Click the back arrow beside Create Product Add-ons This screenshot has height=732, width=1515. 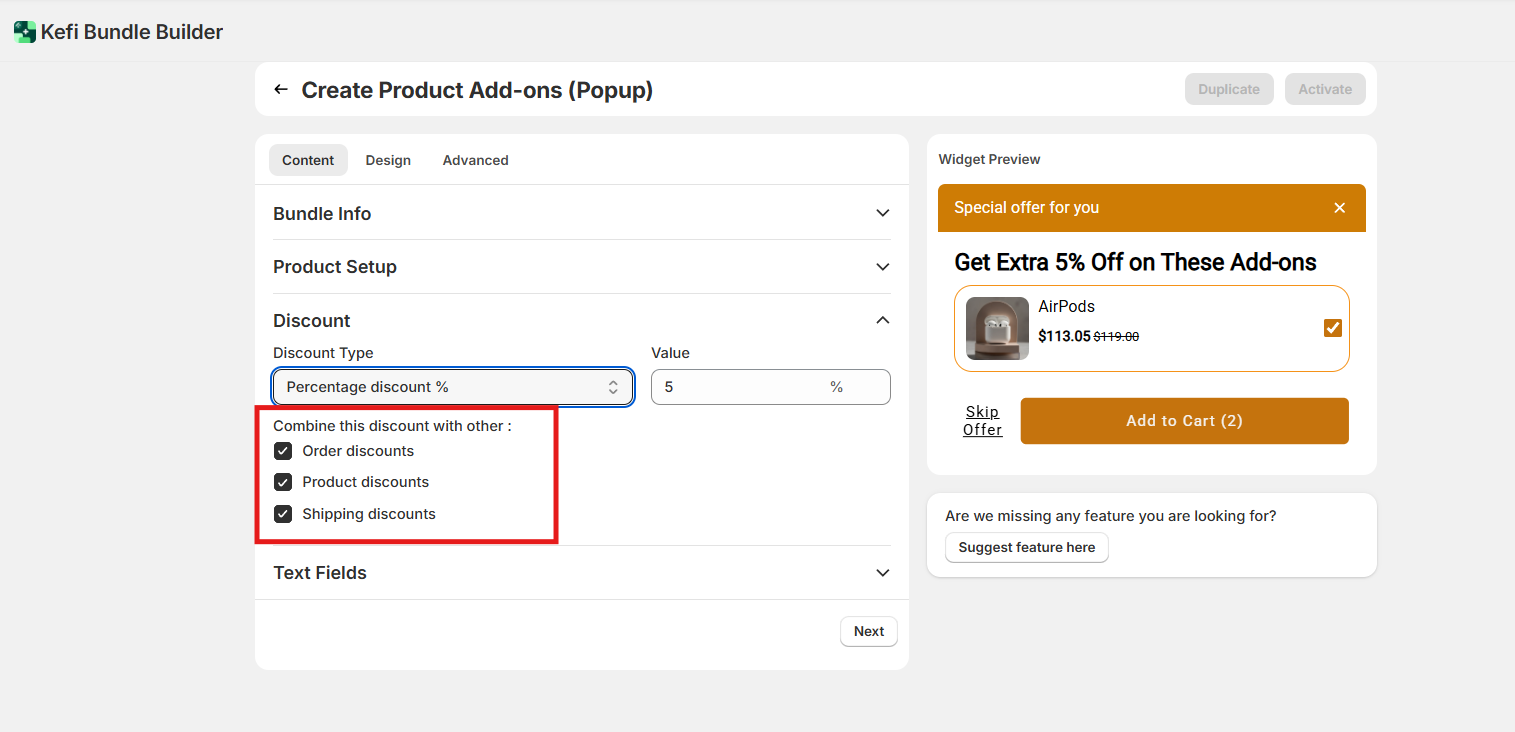281,90
